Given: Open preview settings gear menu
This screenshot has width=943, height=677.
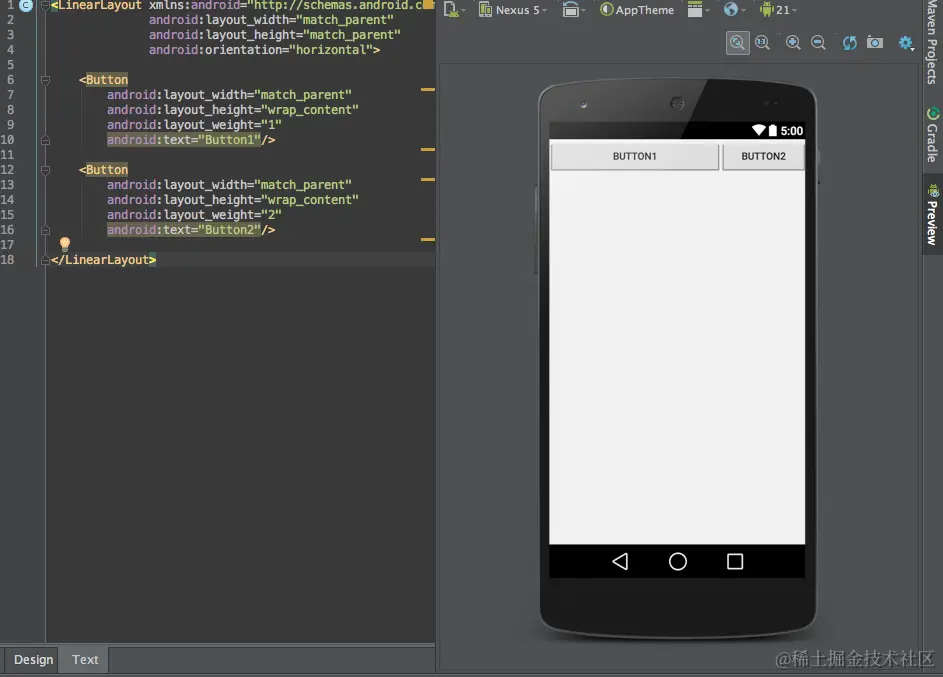Looking at the screenshot, I should 906,43.
